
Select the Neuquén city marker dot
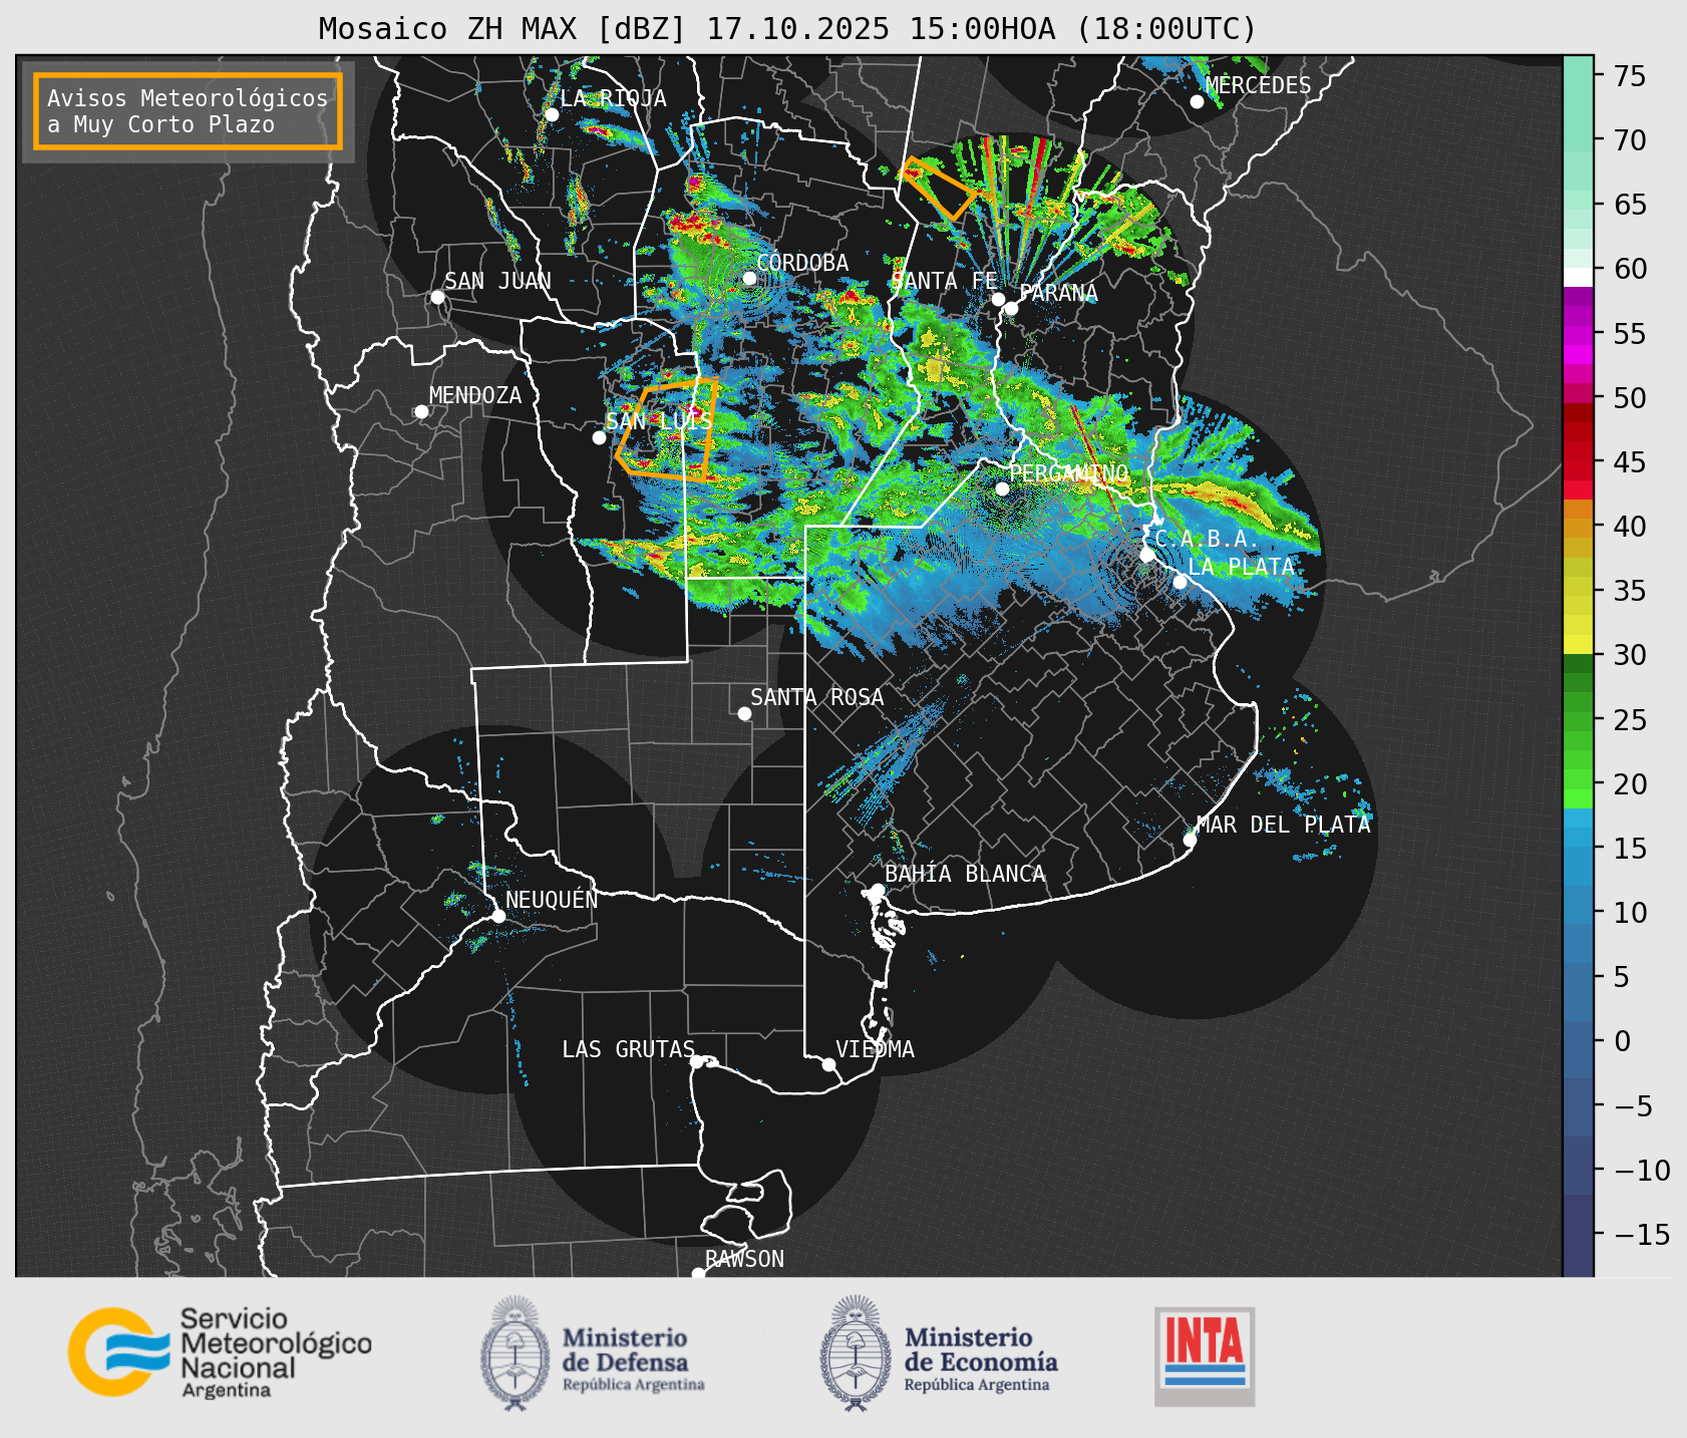point(498,916)
